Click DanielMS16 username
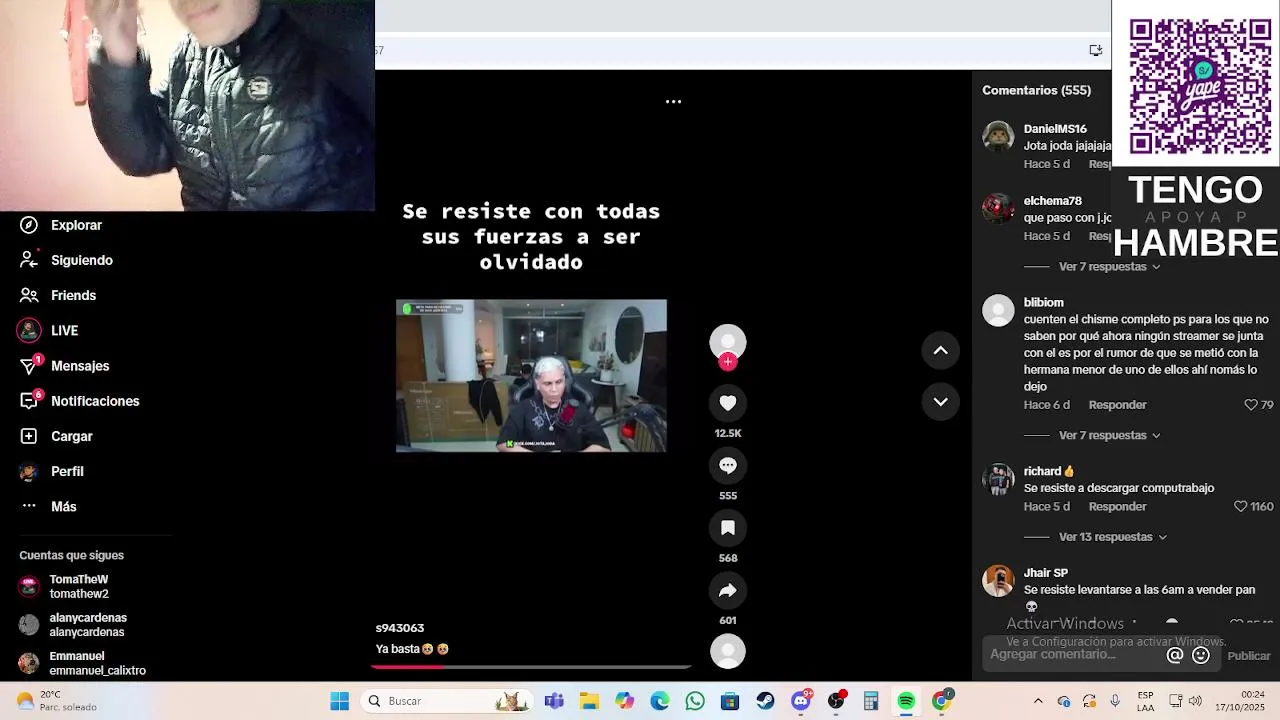The image size is (1280, 720). point(1055,129)
